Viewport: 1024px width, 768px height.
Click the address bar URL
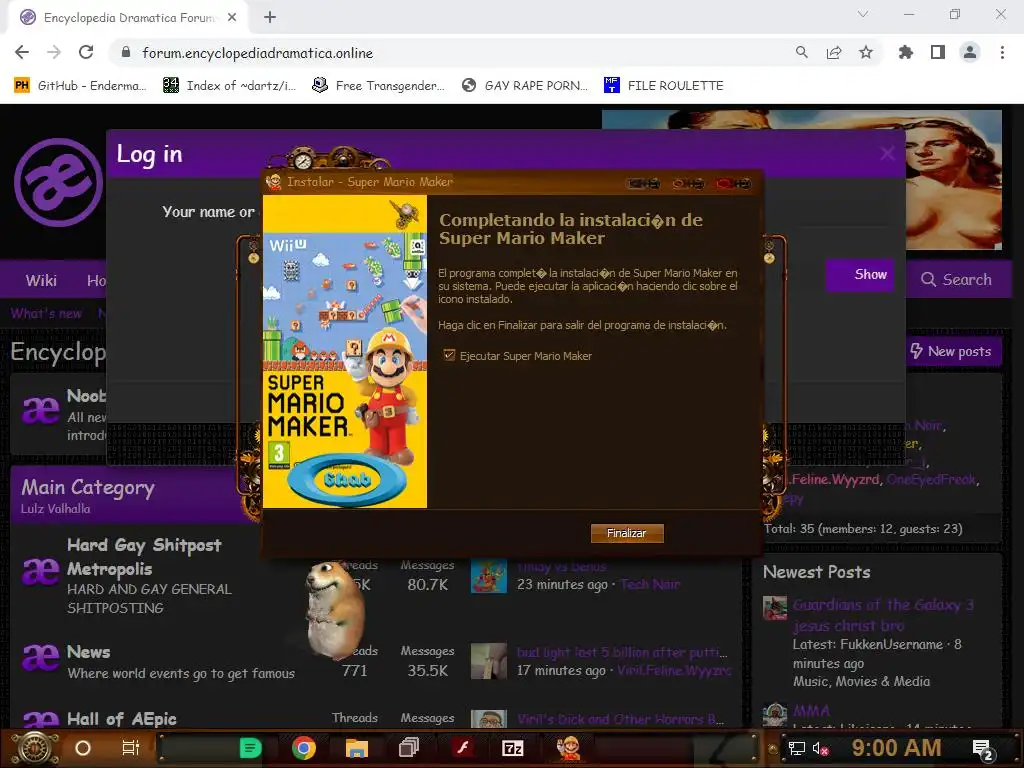(x=258, y=53)
